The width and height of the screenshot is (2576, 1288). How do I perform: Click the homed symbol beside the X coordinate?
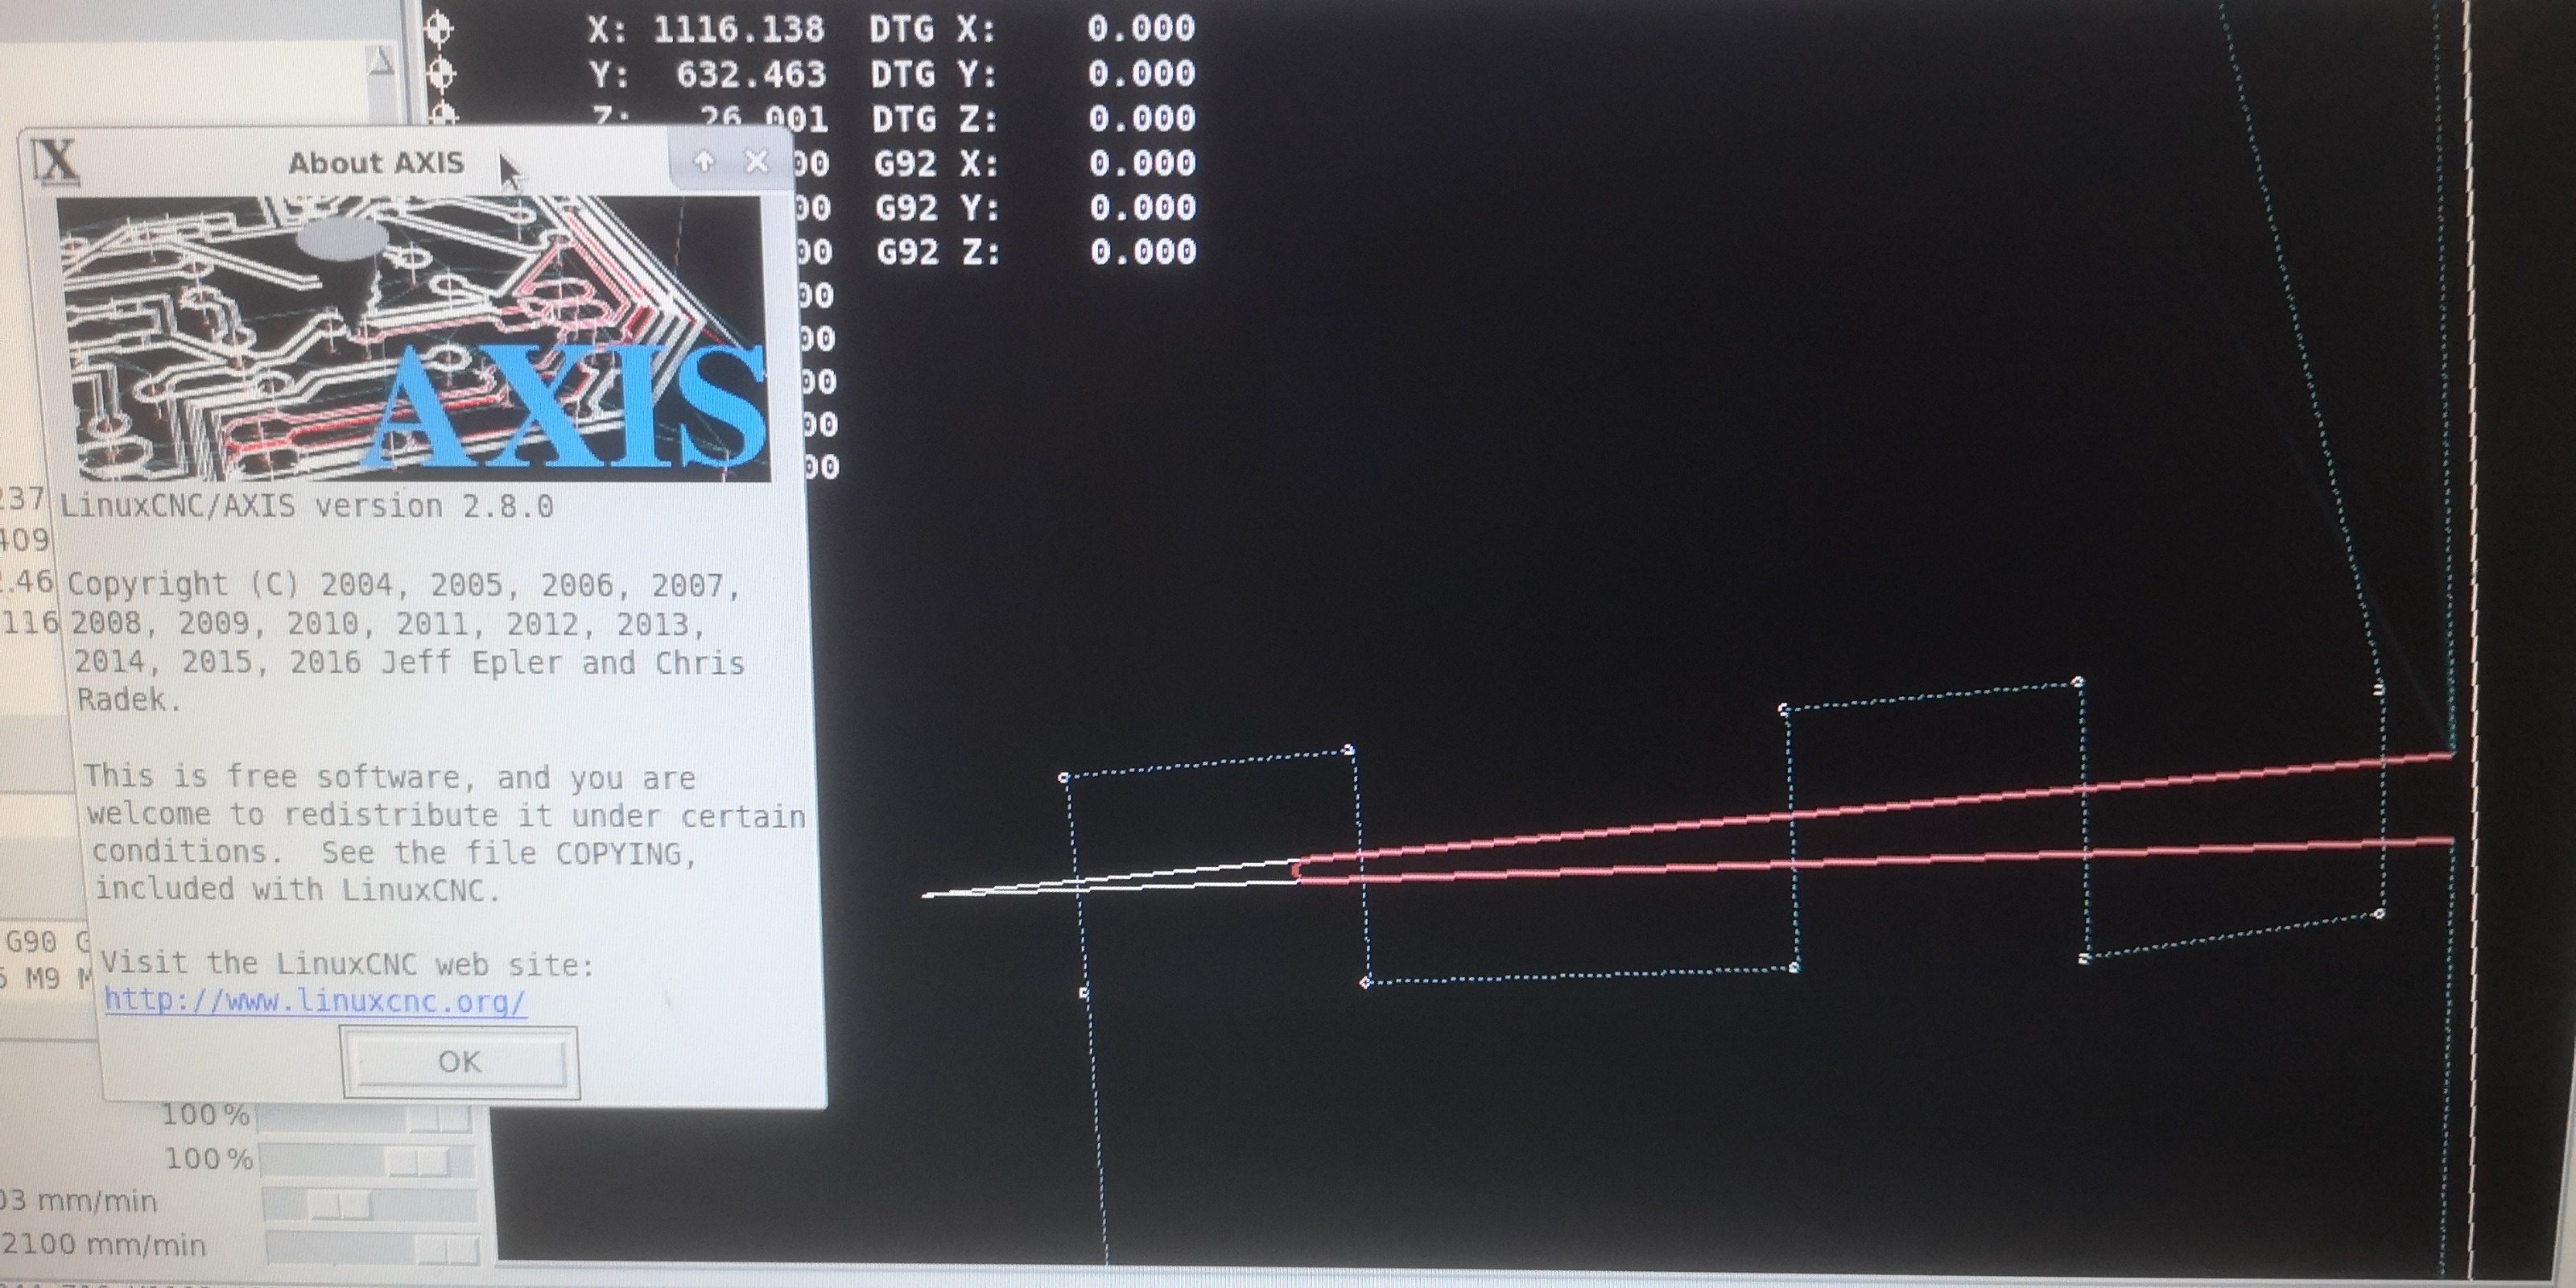439,28
